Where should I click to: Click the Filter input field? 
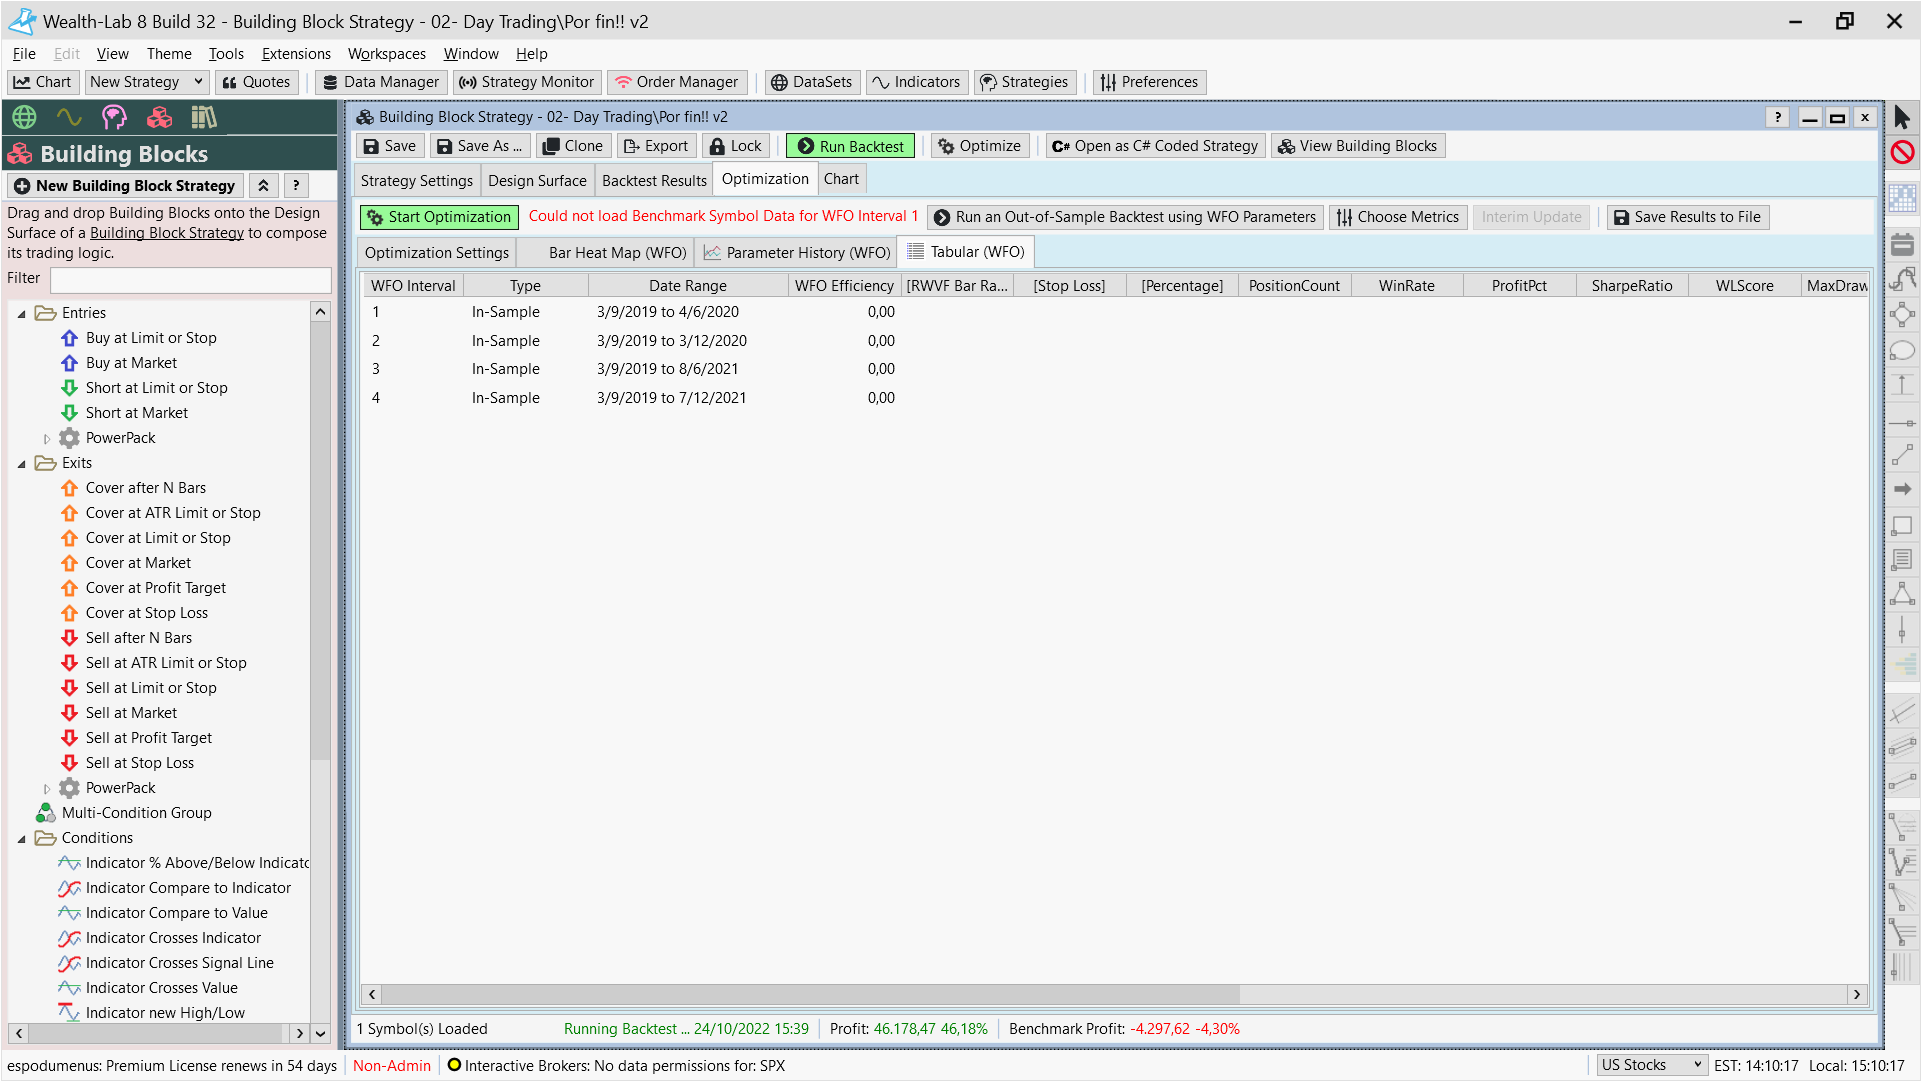tap(191, 279)
